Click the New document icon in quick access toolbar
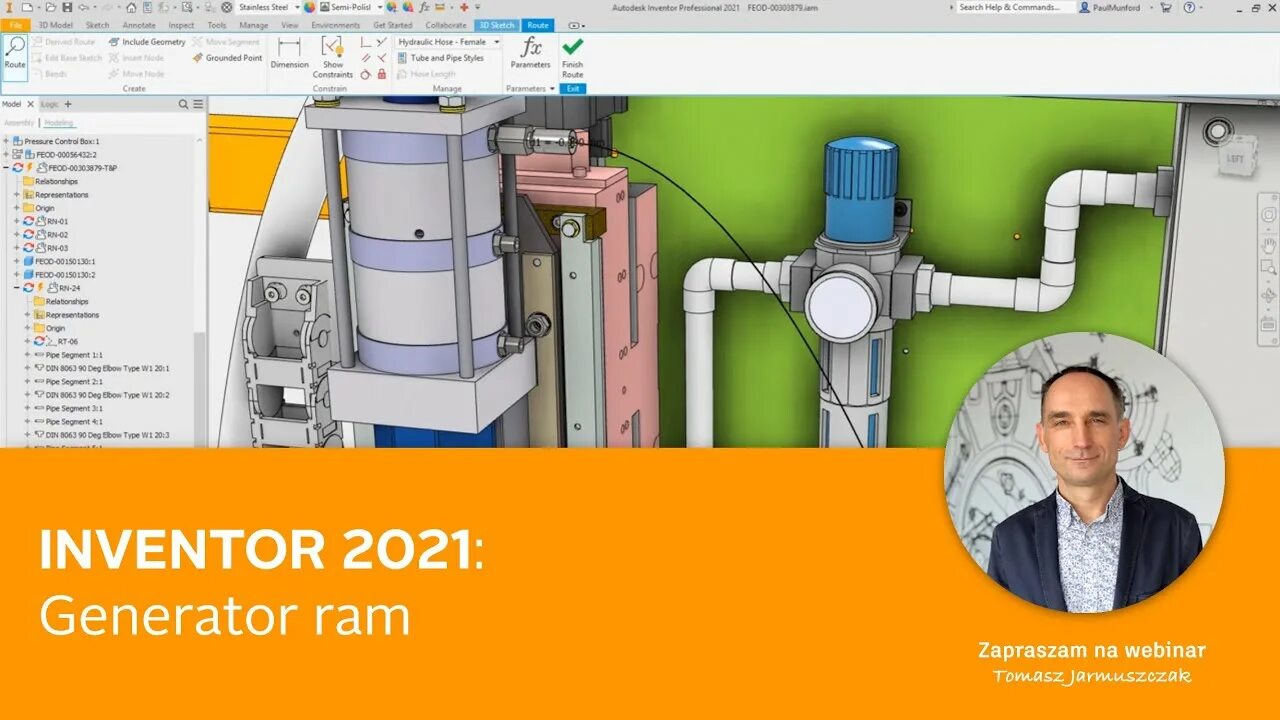The width and height of the screenshot is (1280, 720). [x=28, y=7]
